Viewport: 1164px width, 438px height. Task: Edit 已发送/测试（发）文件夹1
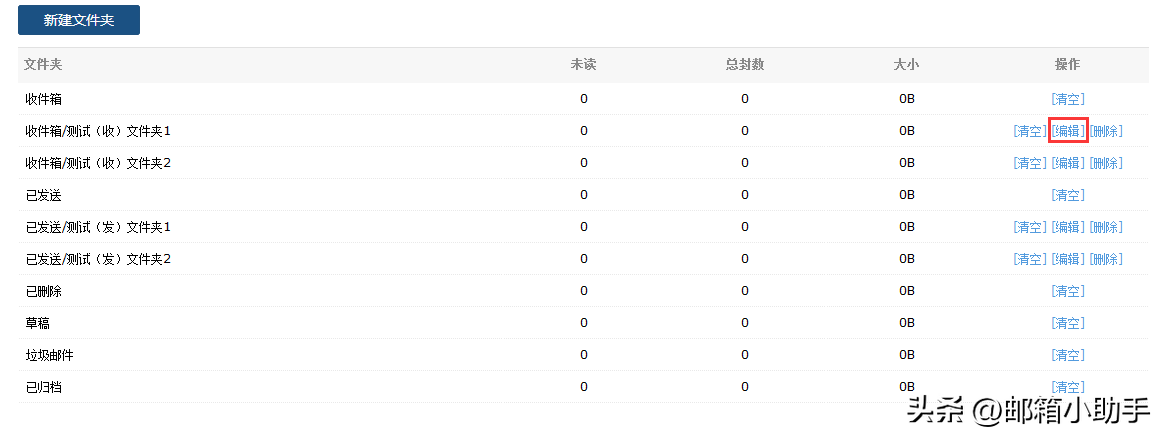click(x=1067, y=227)
